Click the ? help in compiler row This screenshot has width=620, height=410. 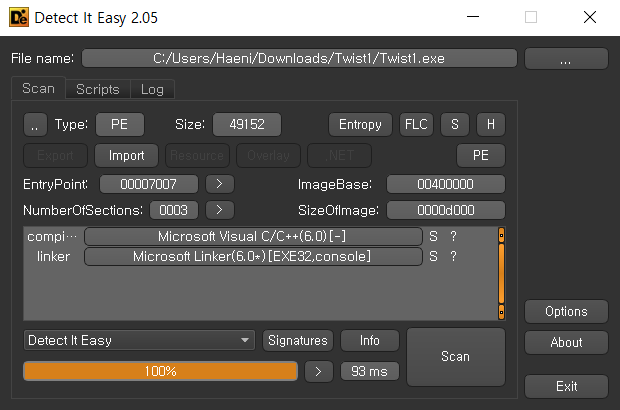(453, 236)
